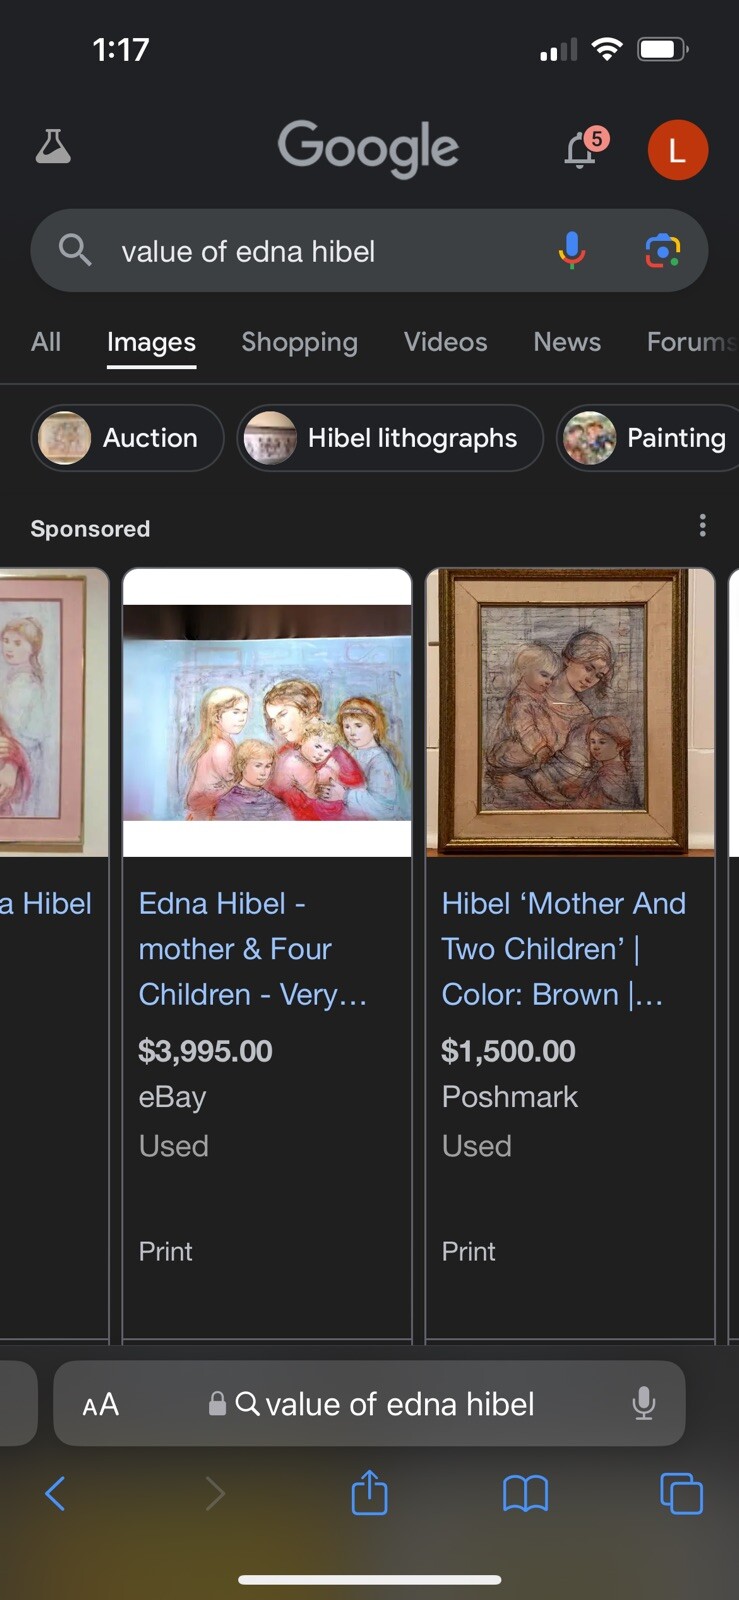
Task: Open Google Labs flask icon
Action: point(53,147)
